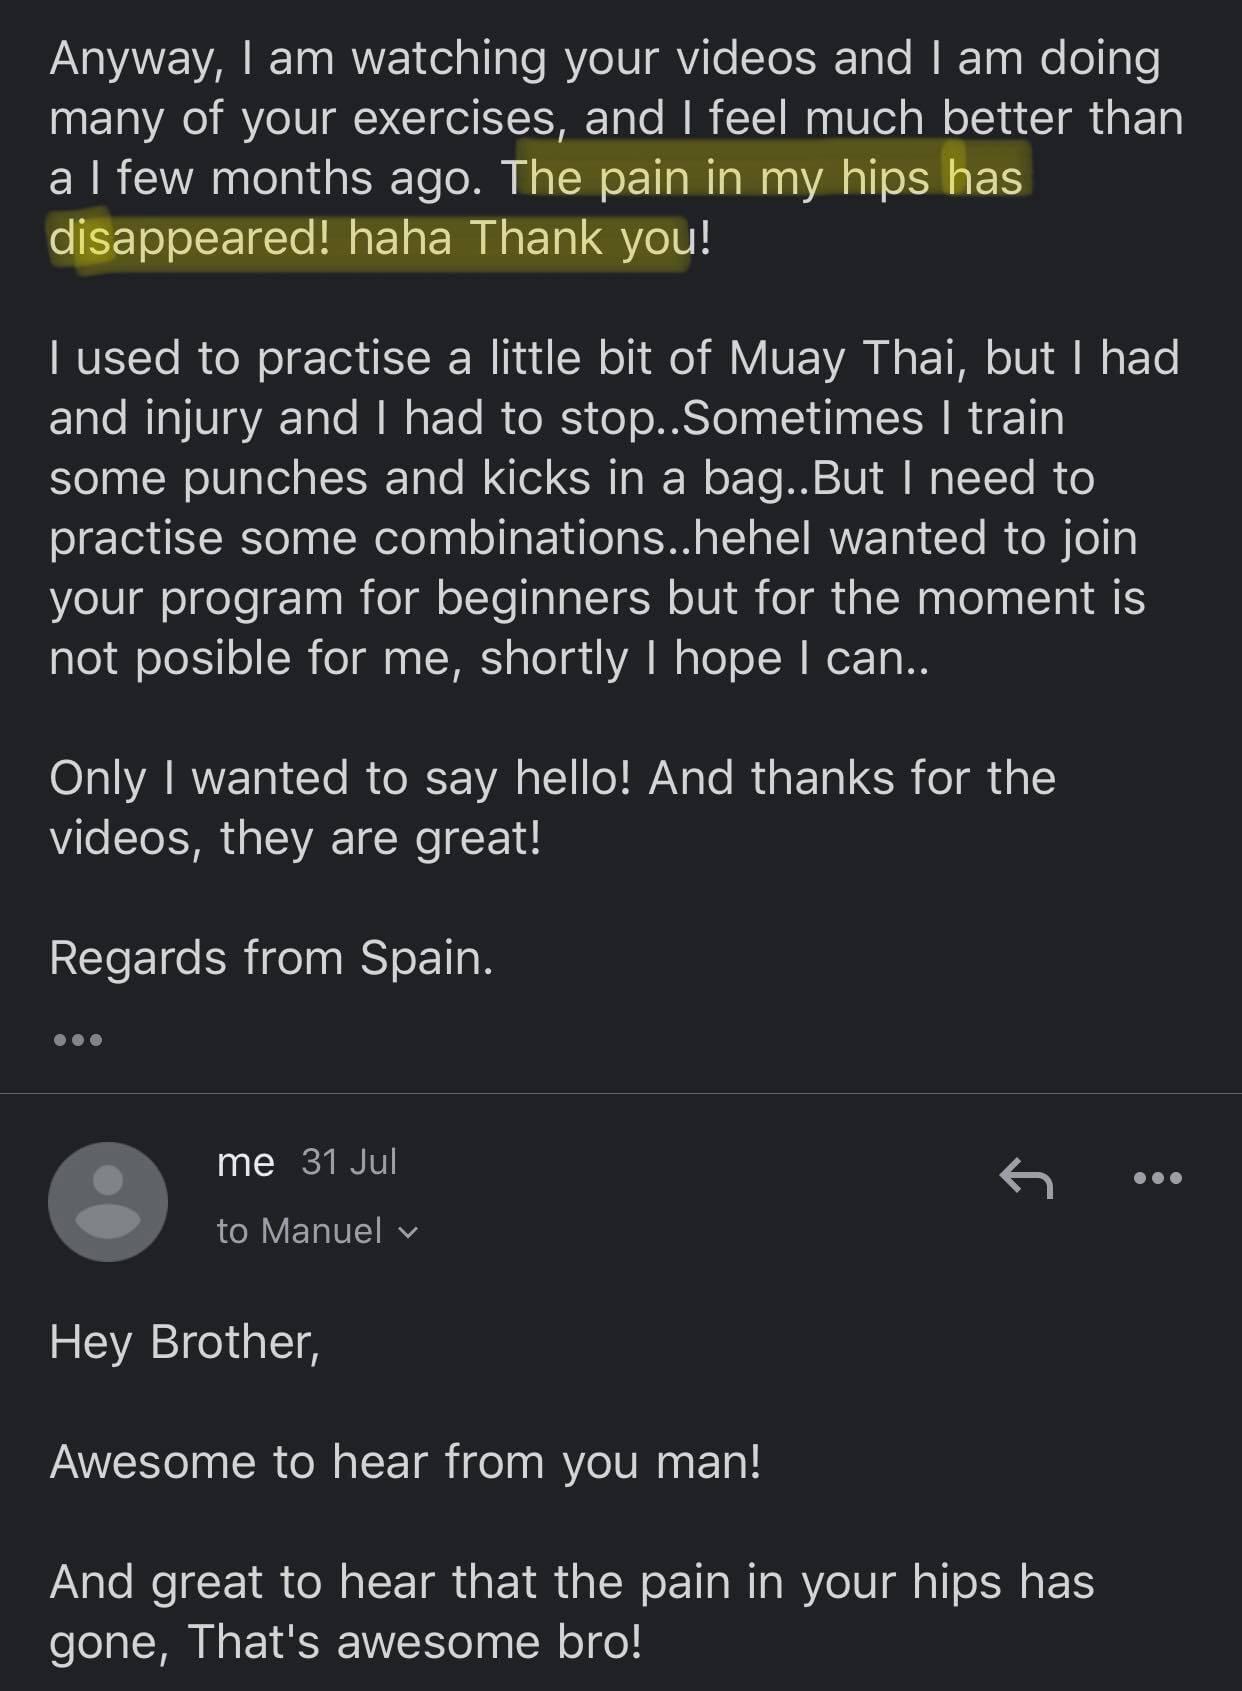Tap the "31 Jul" message date

349,1162
